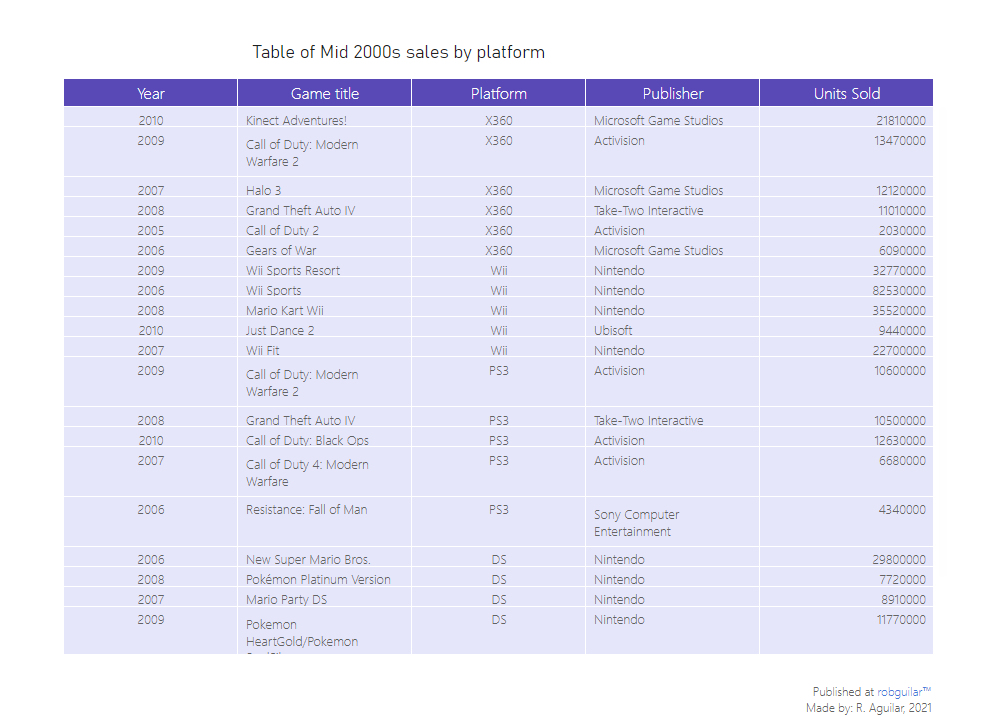Select the units value 13470000
The width and height of the screenshot is (997, 716).
click(x=900, y=141)
